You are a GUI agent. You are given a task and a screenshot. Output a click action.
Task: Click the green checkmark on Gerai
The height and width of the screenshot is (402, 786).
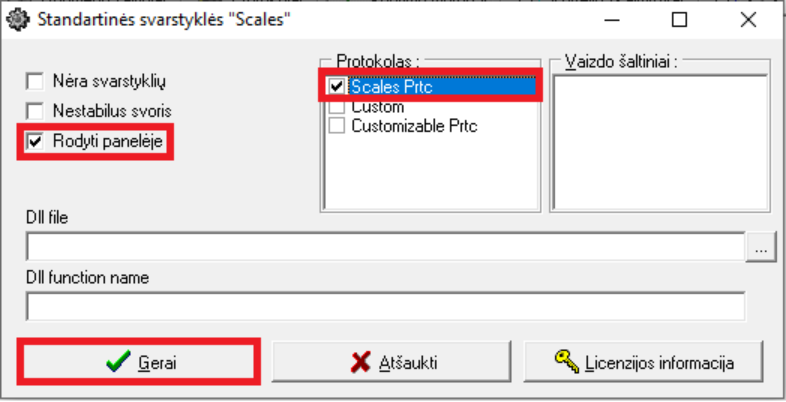pos(118,362)
